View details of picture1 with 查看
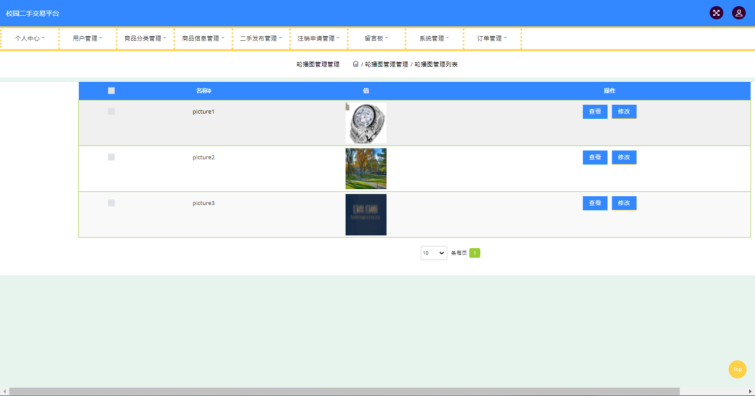Screen dimensions: 755x396 pyautogui.click(x=595, y=111)
